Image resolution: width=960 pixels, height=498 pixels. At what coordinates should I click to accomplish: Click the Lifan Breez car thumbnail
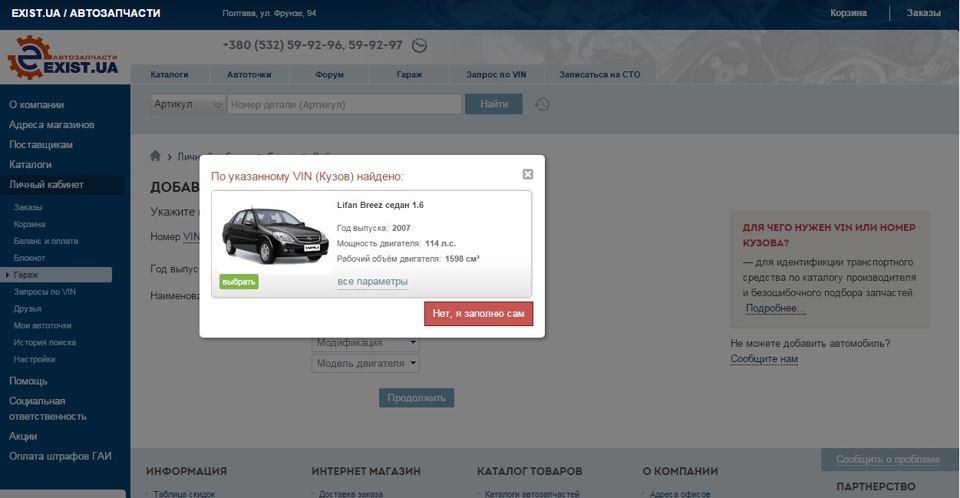tap(276, 235)
